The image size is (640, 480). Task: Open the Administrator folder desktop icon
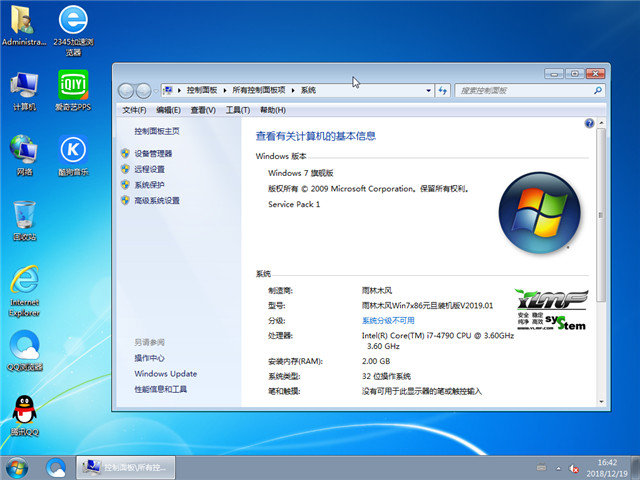click(x=24, y=25)
